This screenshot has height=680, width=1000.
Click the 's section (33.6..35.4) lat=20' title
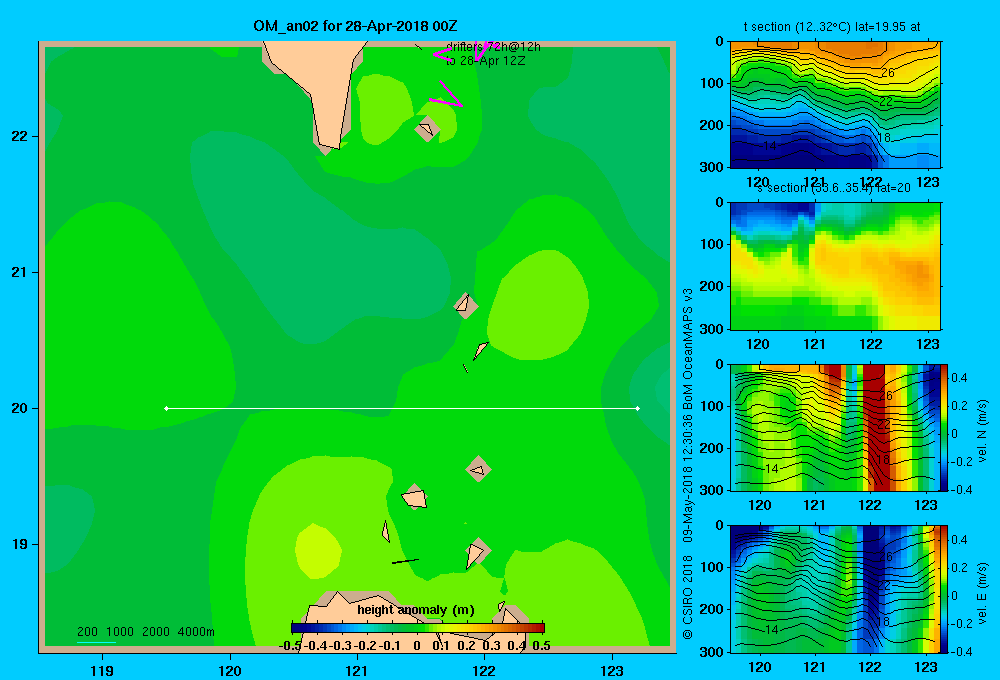click(834, 188)
